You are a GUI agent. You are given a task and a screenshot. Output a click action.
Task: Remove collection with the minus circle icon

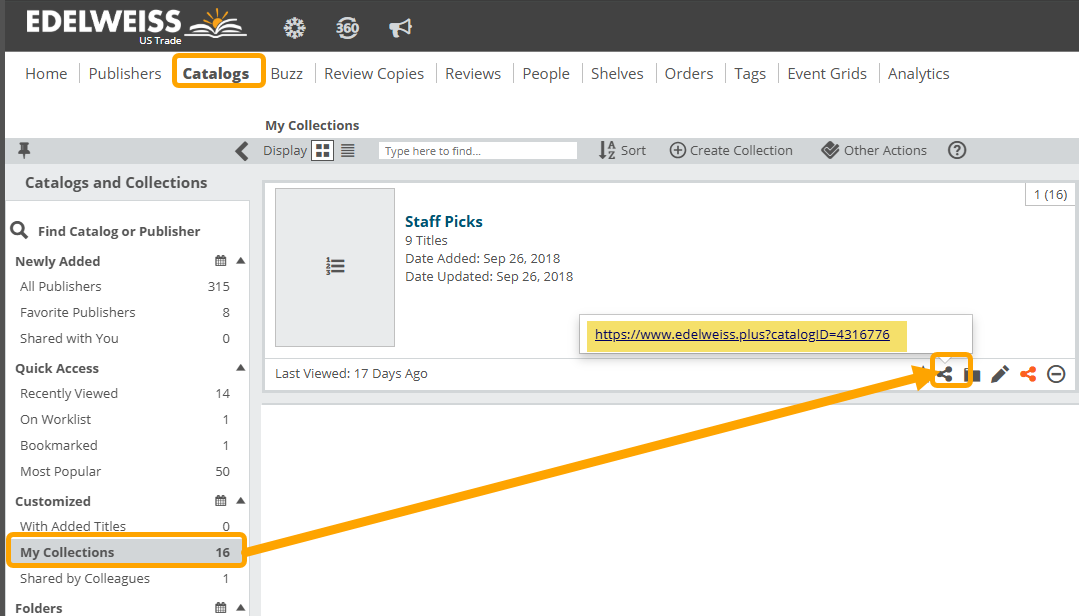[1056, 374]
